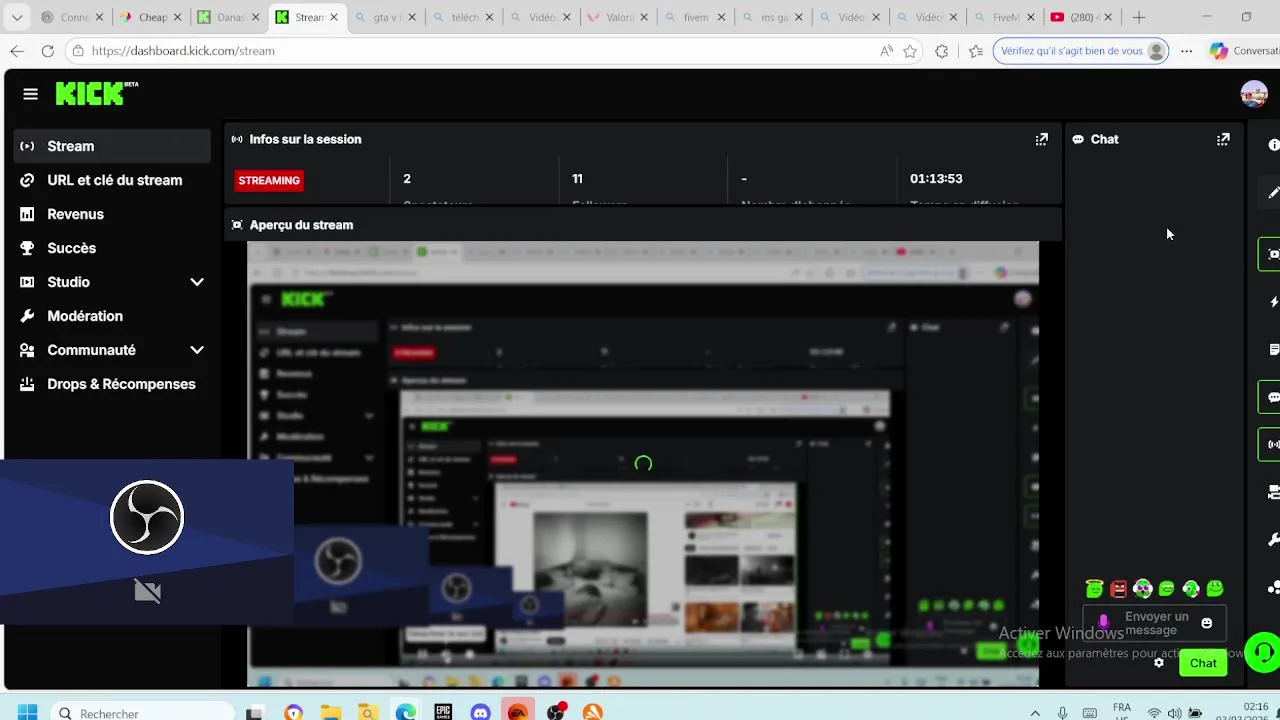Open the notes document icon in right toolbar
The width and height of the screenshot is (1280, 720).
pyautogui.click(x=1273, y=349)
